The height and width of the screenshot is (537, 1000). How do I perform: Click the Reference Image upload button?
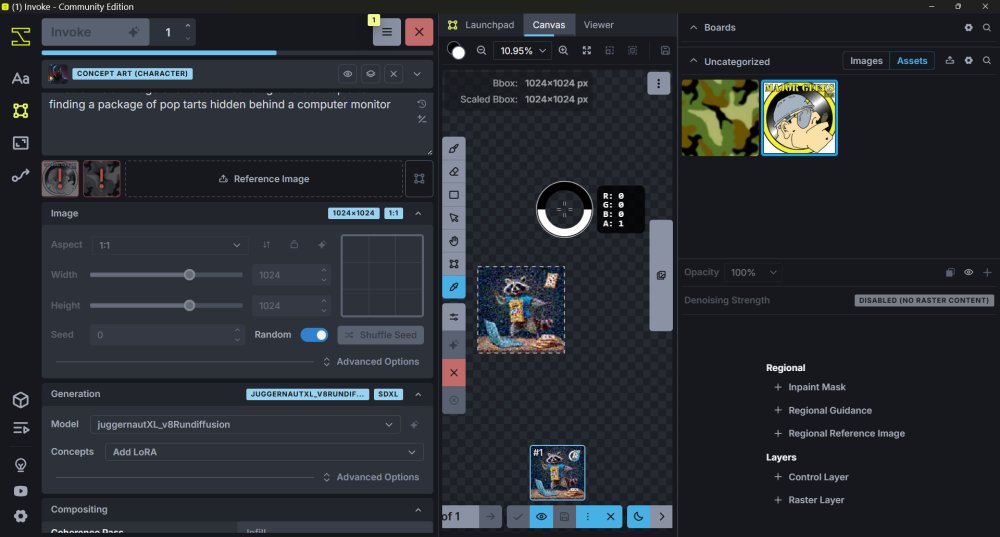coord(264,179)
